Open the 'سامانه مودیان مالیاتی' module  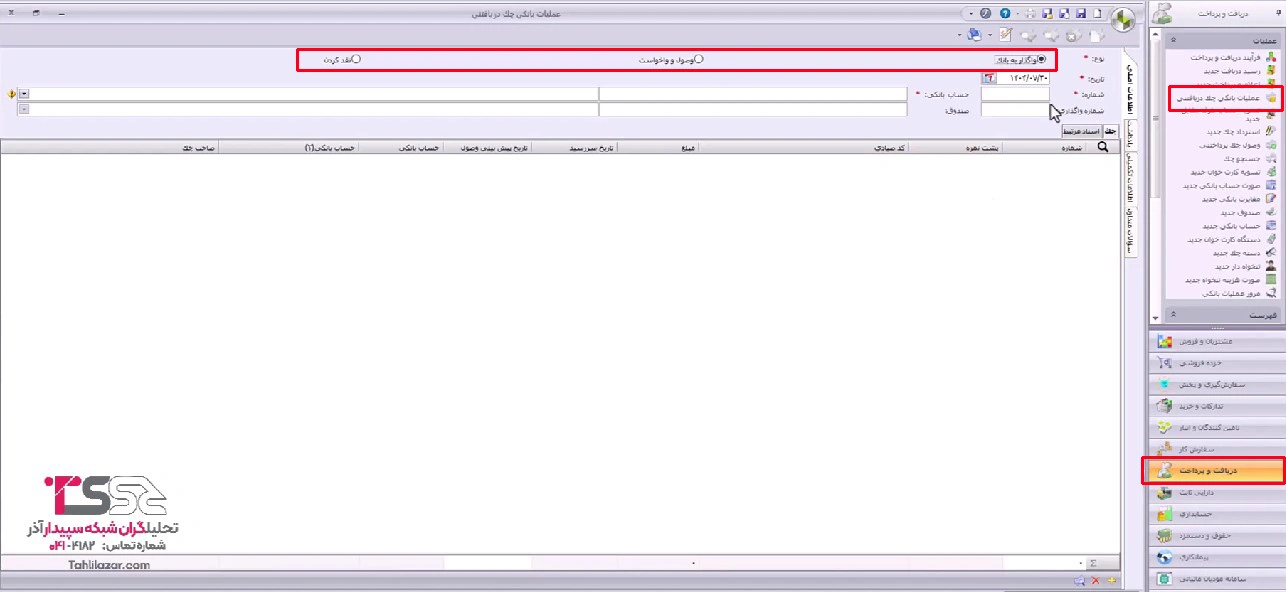[x=1217, y=578]
